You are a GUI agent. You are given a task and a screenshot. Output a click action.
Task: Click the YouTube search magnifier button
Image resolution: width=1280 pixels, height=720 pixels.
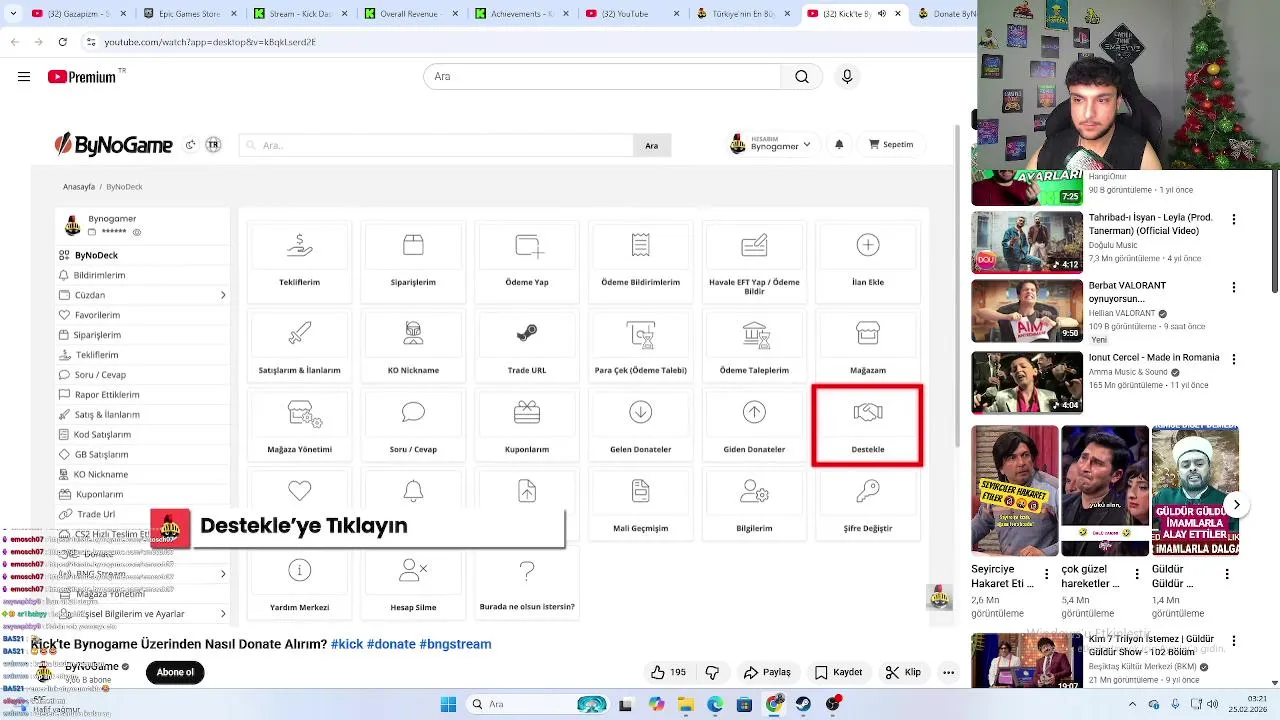click(801, 77)
